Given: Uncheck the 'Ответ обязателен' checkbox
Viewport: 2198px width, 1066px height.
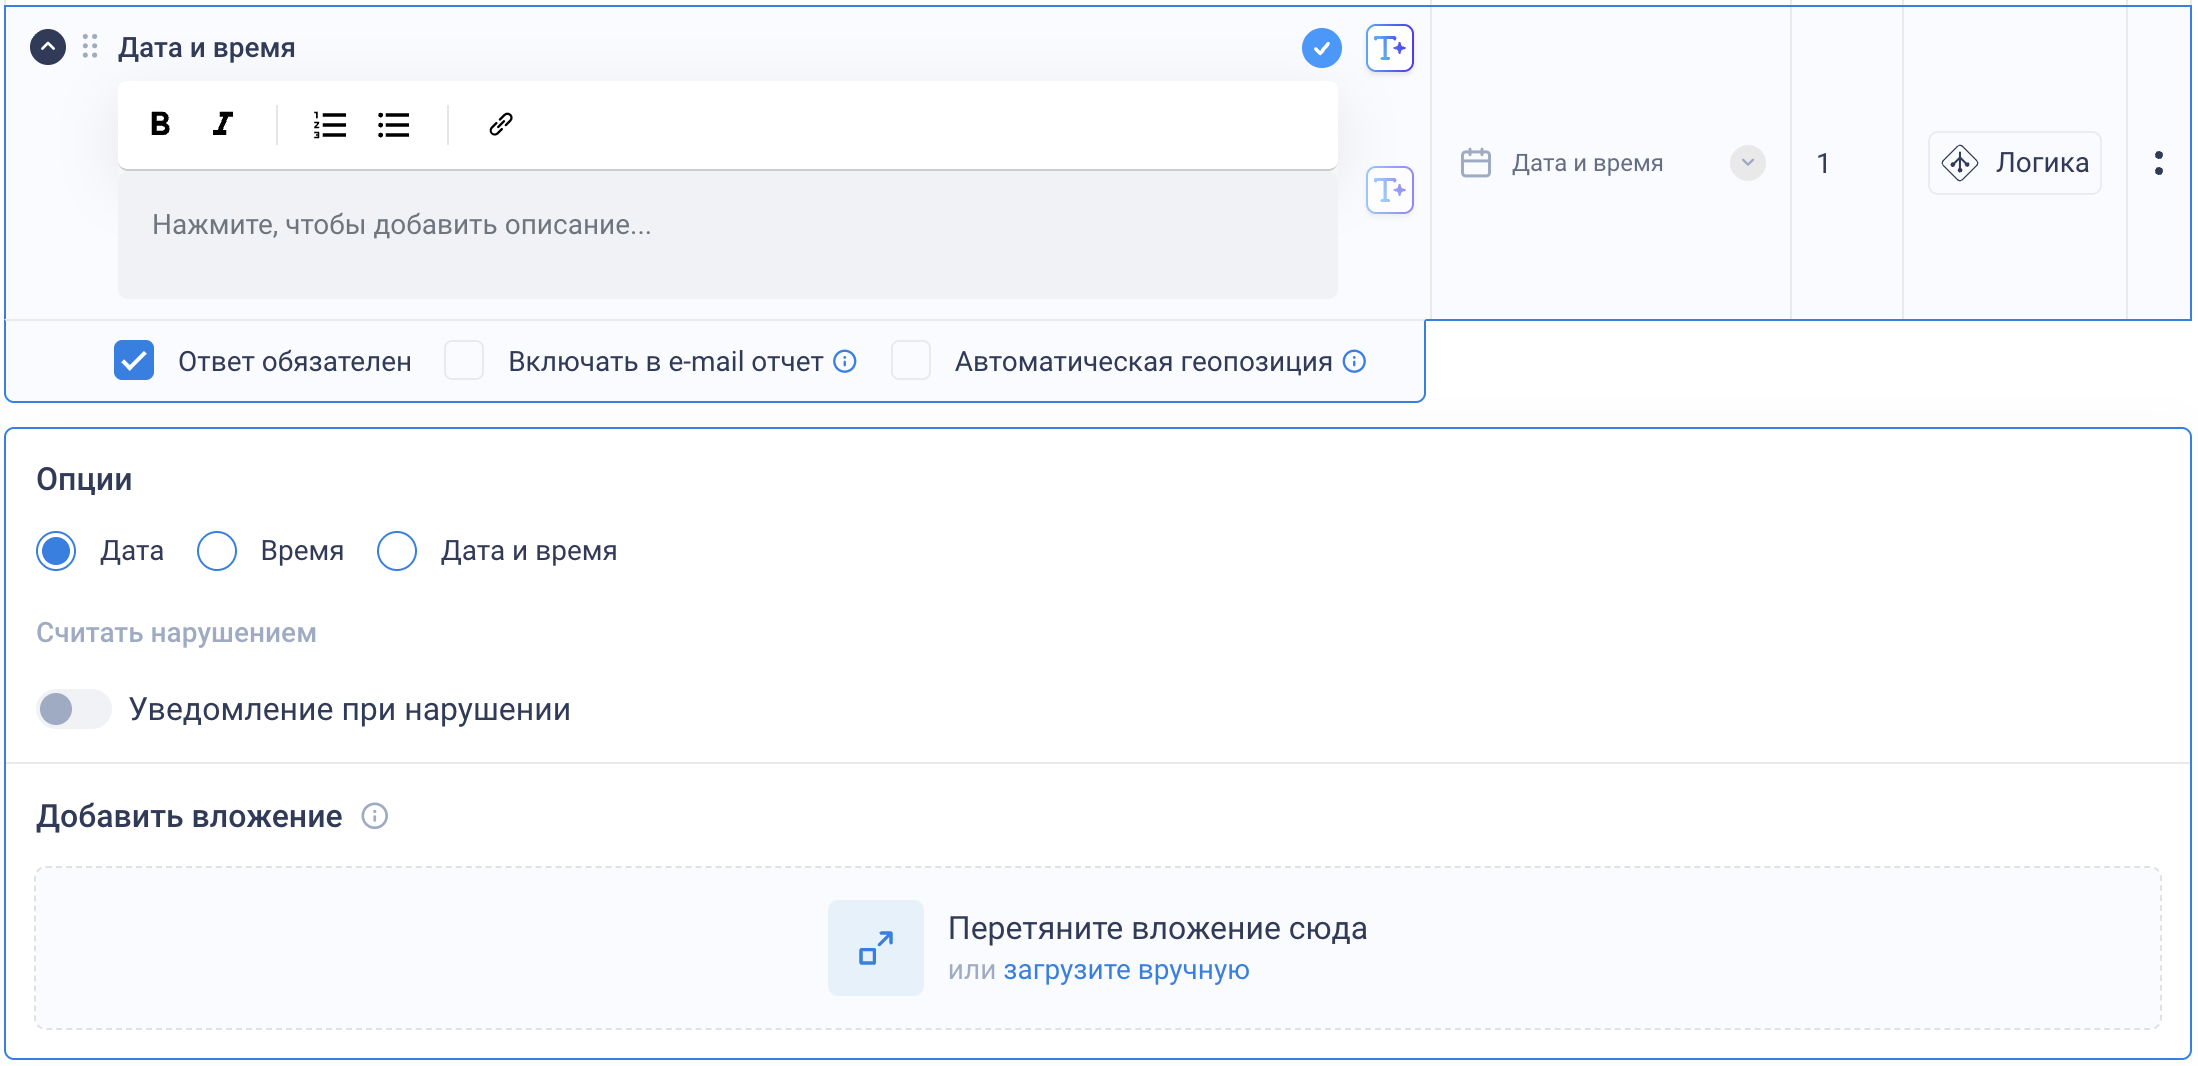Looking at the screenshot, I should (134, 361).
